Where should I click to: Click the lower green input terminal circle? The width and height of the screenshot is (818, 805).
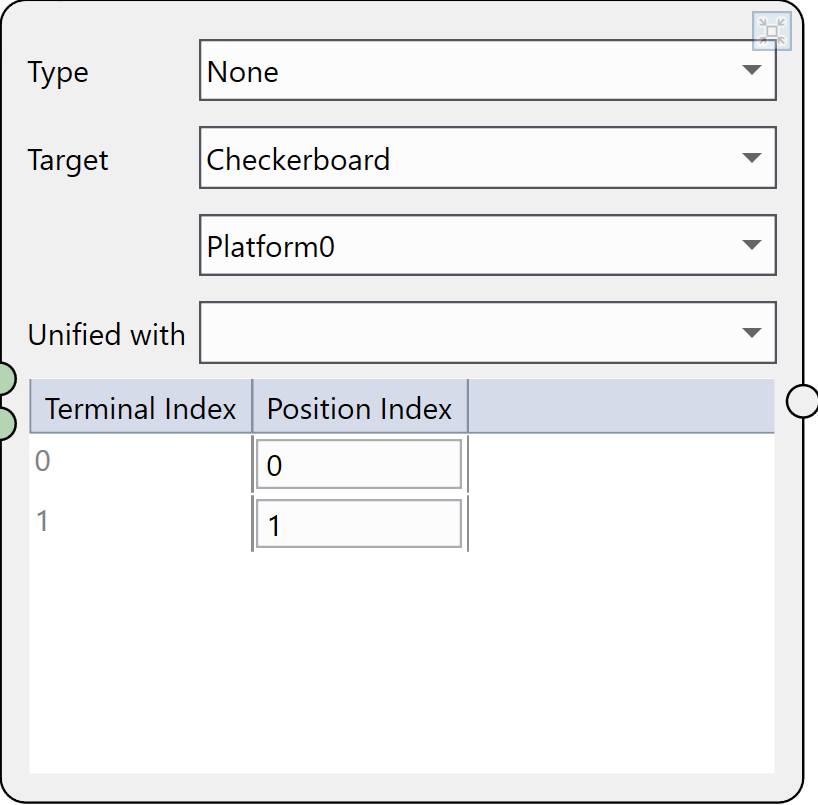5,423
